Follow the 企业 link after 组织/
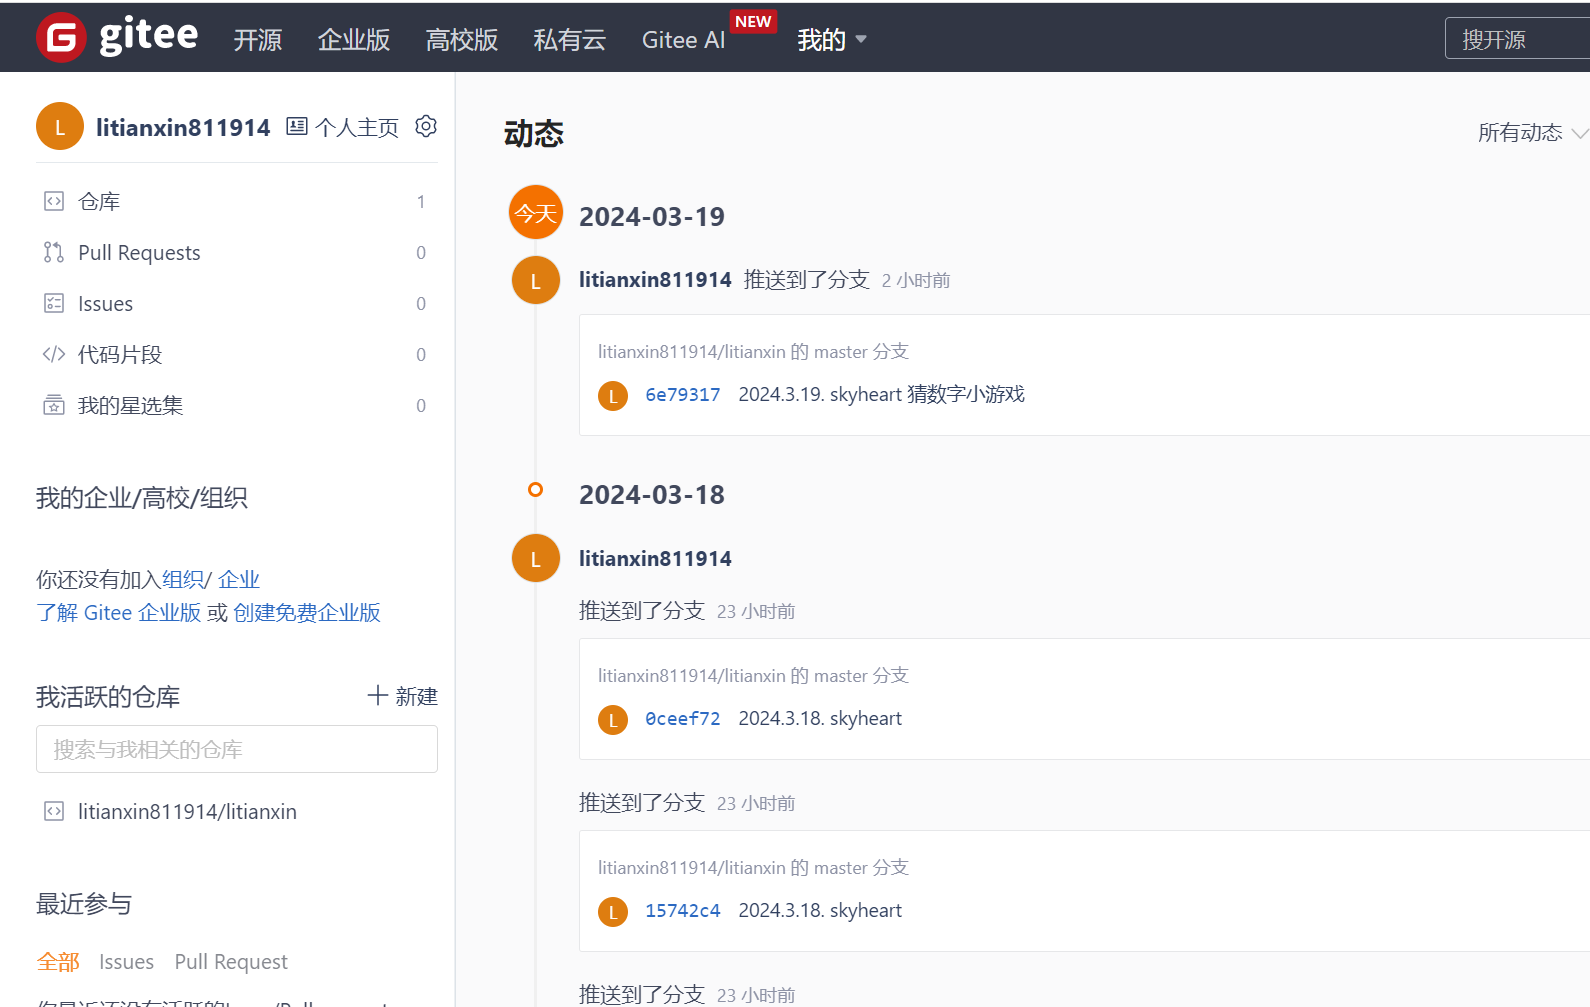The width and height of the screenshot is (1590, 1007). (239, 580)
